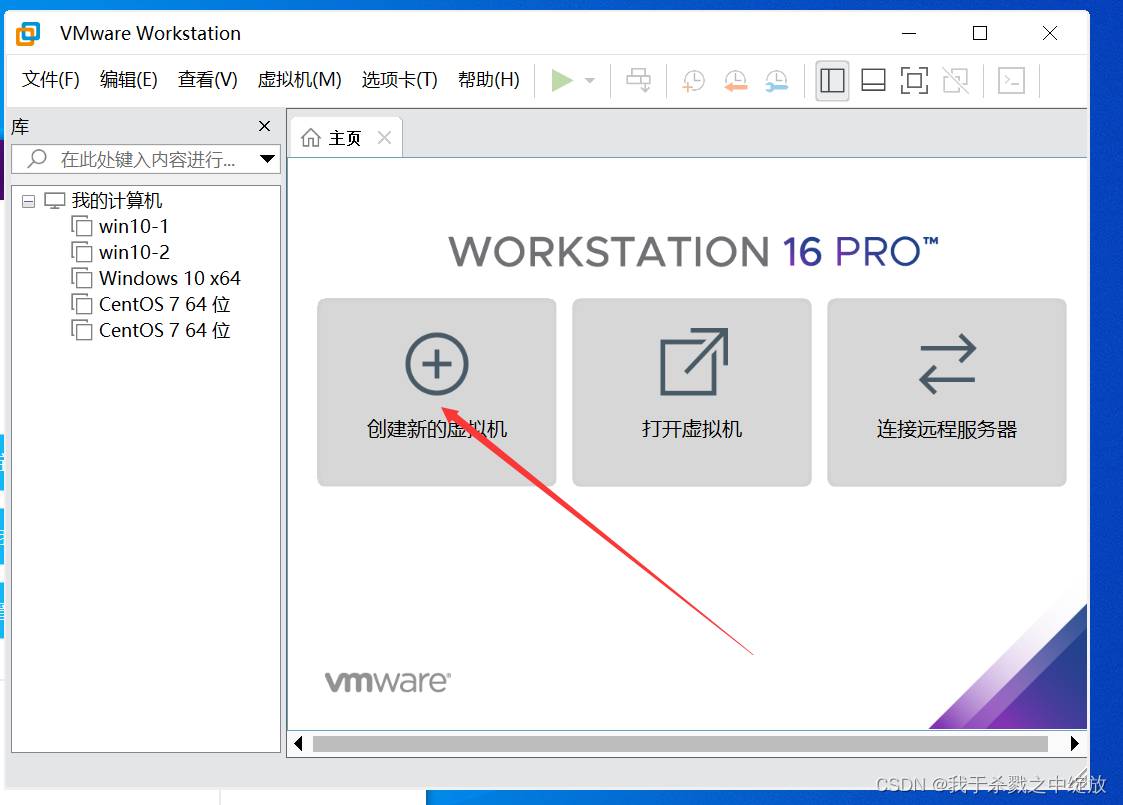
Task: Click the 连接远程服务器 connect server tile
Action: tap(946, 392)
